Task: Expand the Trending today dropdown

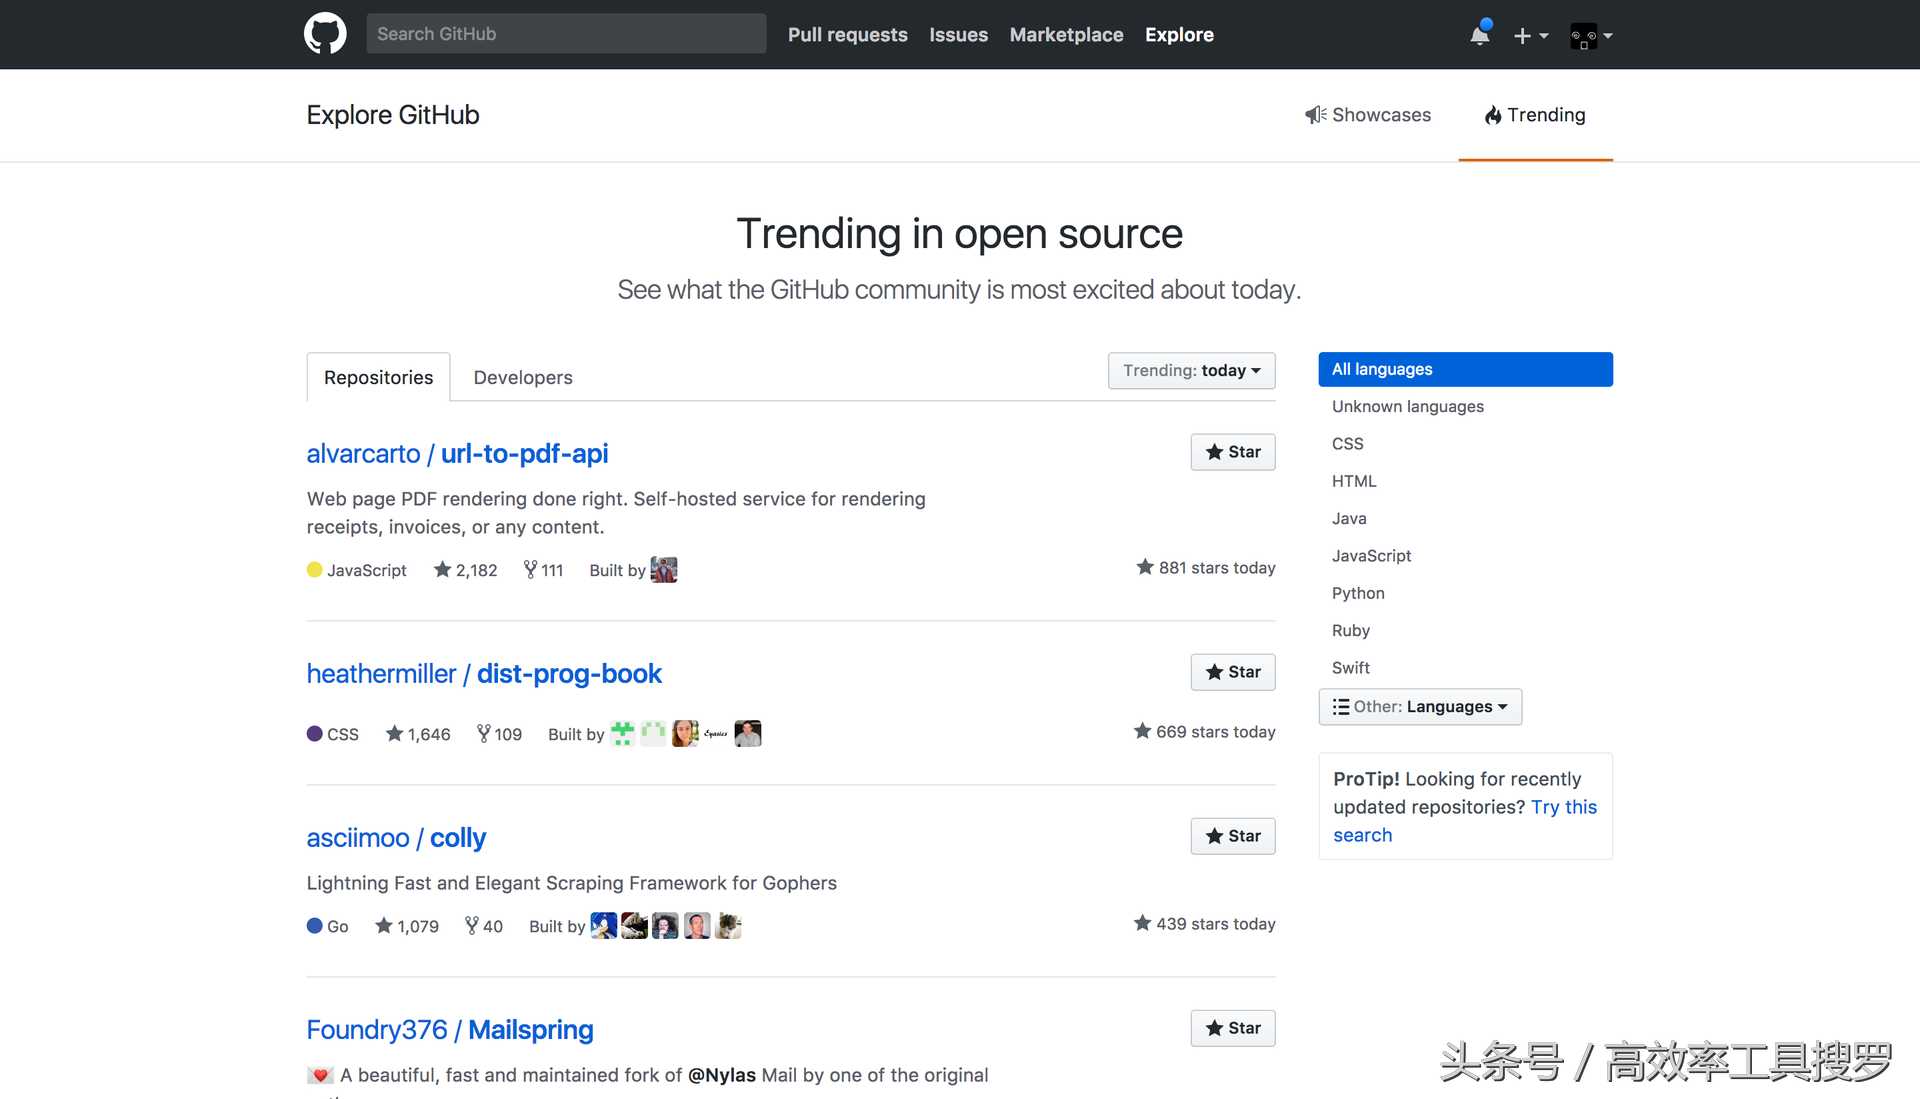Action: 1191,369
